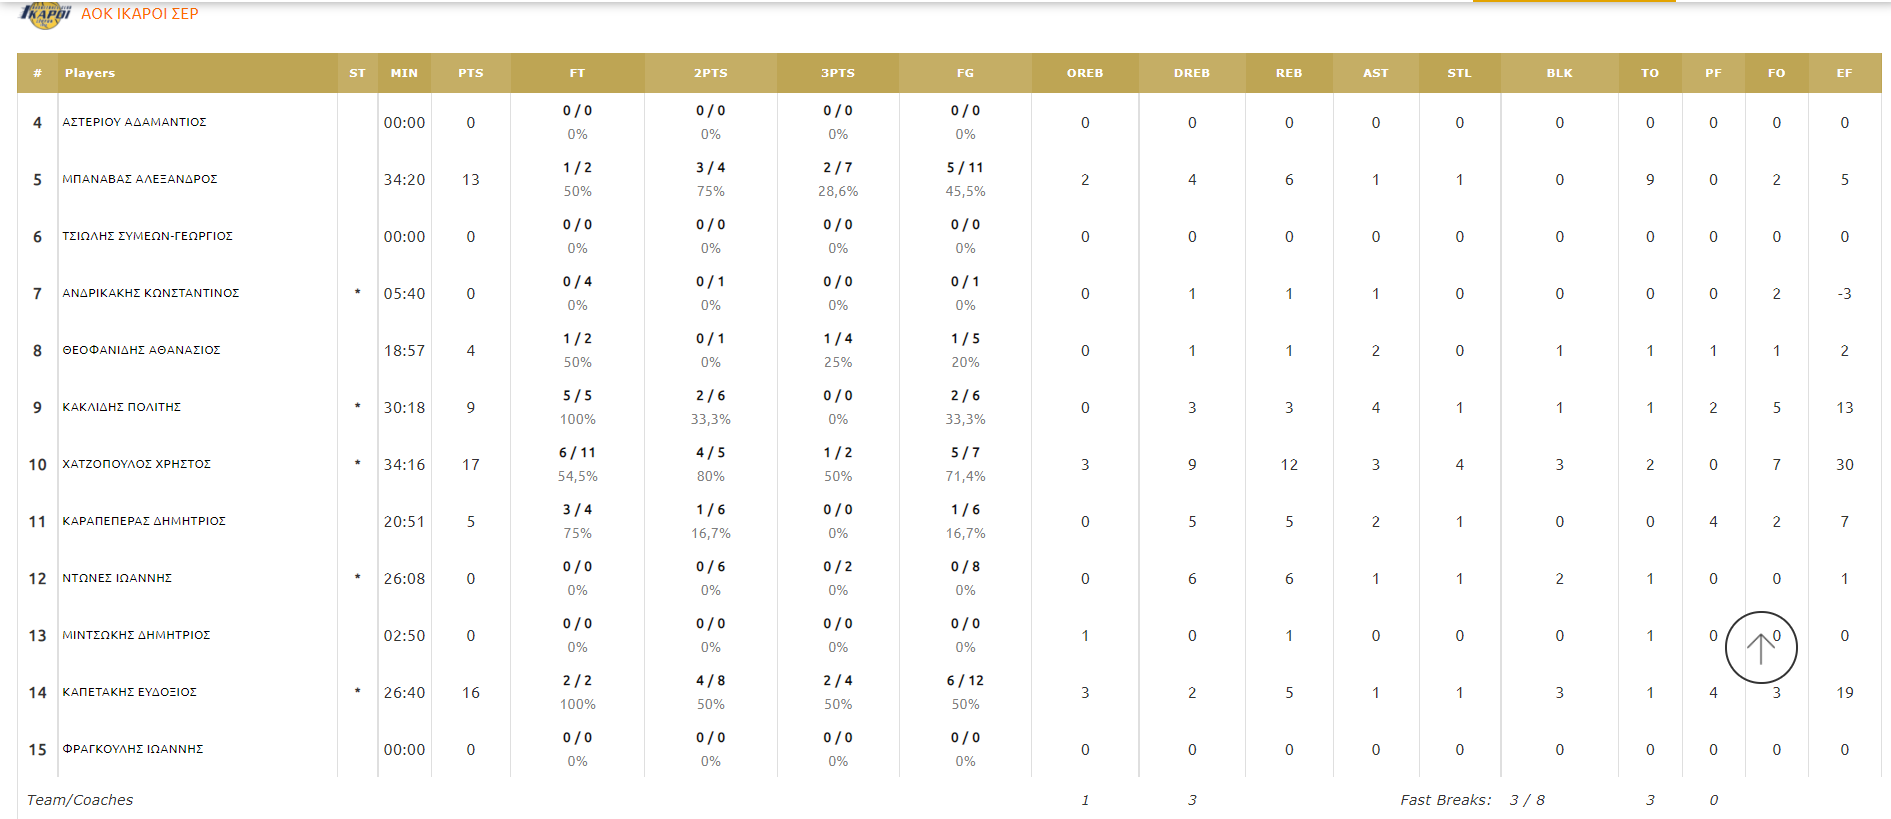Click player ΑΣΤΕΡΙΟΥ ΑΔΑΜΑΝΤΙΟΣ

pos(135,122)
